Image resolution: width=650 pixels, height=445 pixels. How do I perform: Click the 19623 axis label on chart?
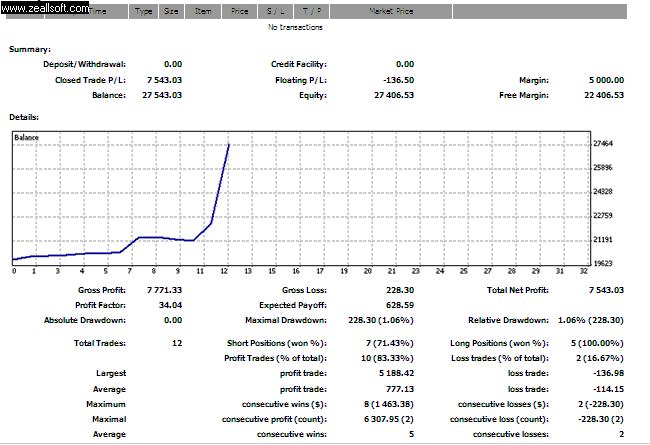(x=603, y=263)
